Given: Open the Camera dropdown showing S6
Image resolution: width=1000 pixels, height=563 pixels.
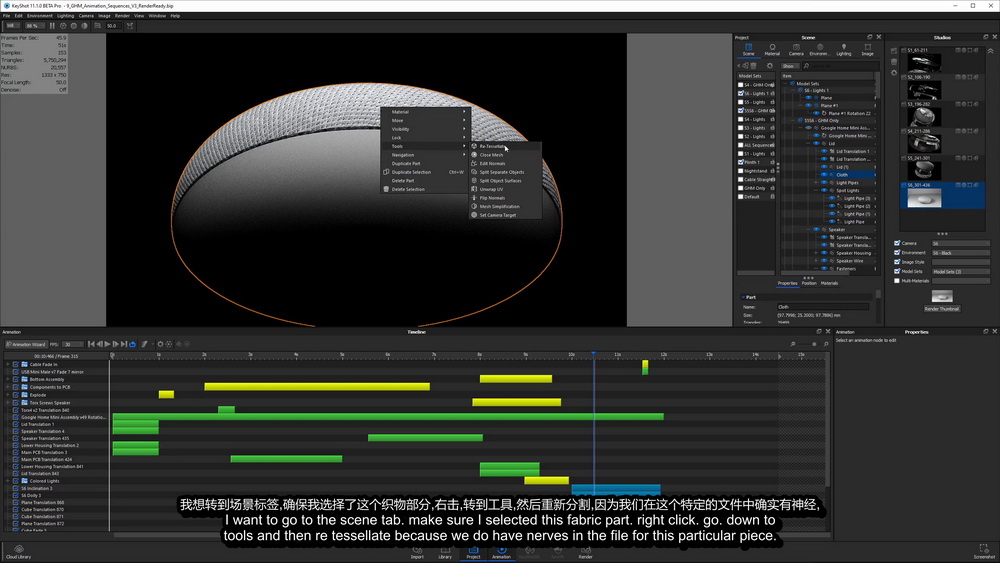Looking at the screenshot, I should [960, 244].
